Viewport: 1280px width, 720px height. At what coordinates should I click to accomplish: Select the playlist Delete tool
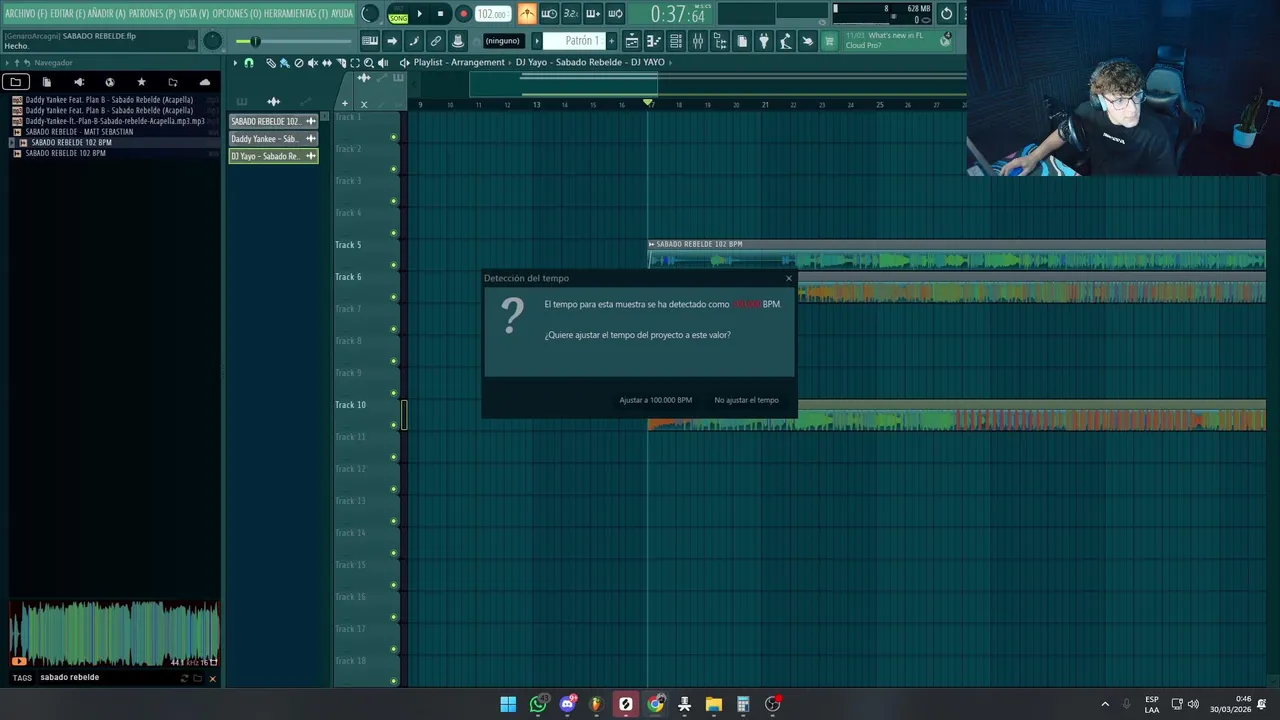298,63
